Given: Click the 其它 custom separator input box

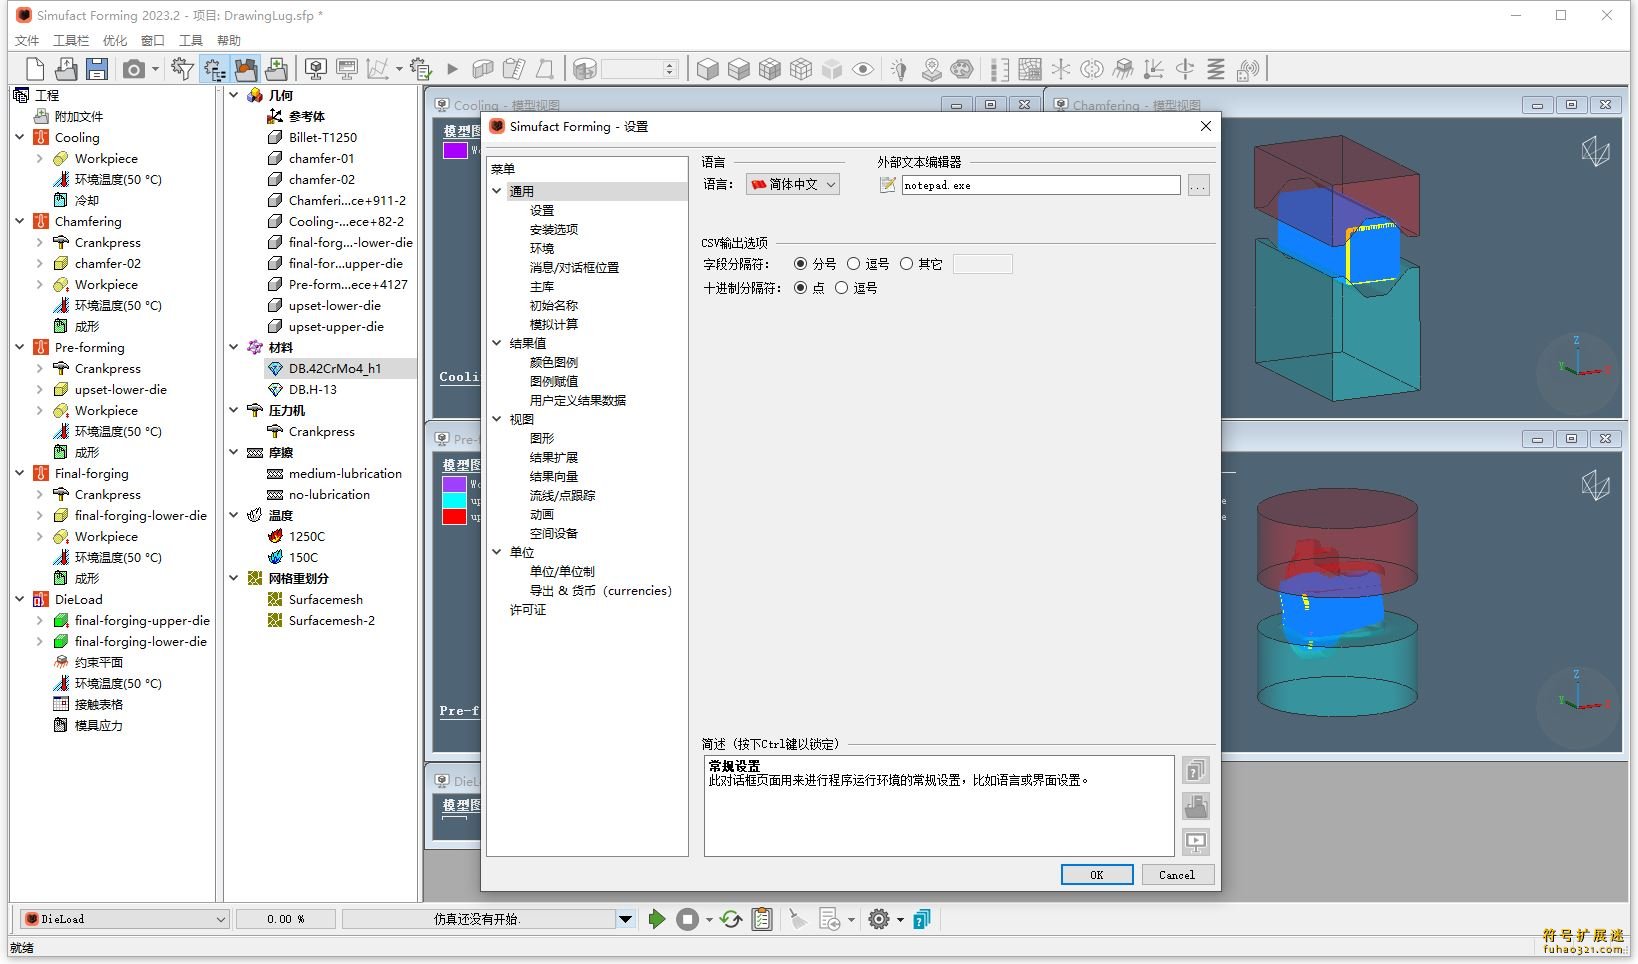Looking at the screenshot, I should pos(983,264).
